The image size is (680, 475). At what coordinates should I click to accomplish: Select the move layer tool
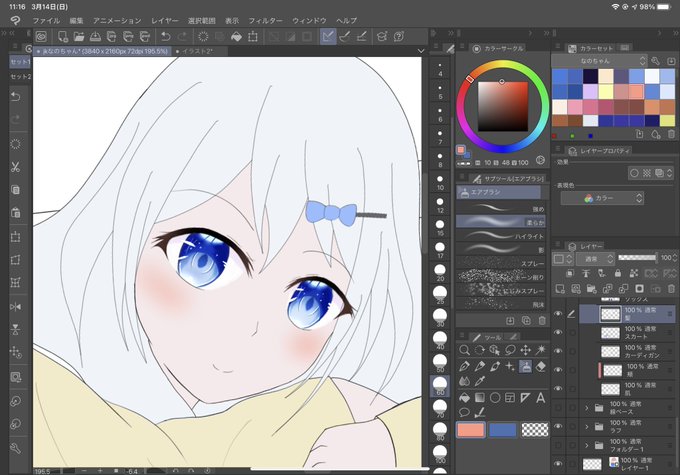click(x=526, y=350)
